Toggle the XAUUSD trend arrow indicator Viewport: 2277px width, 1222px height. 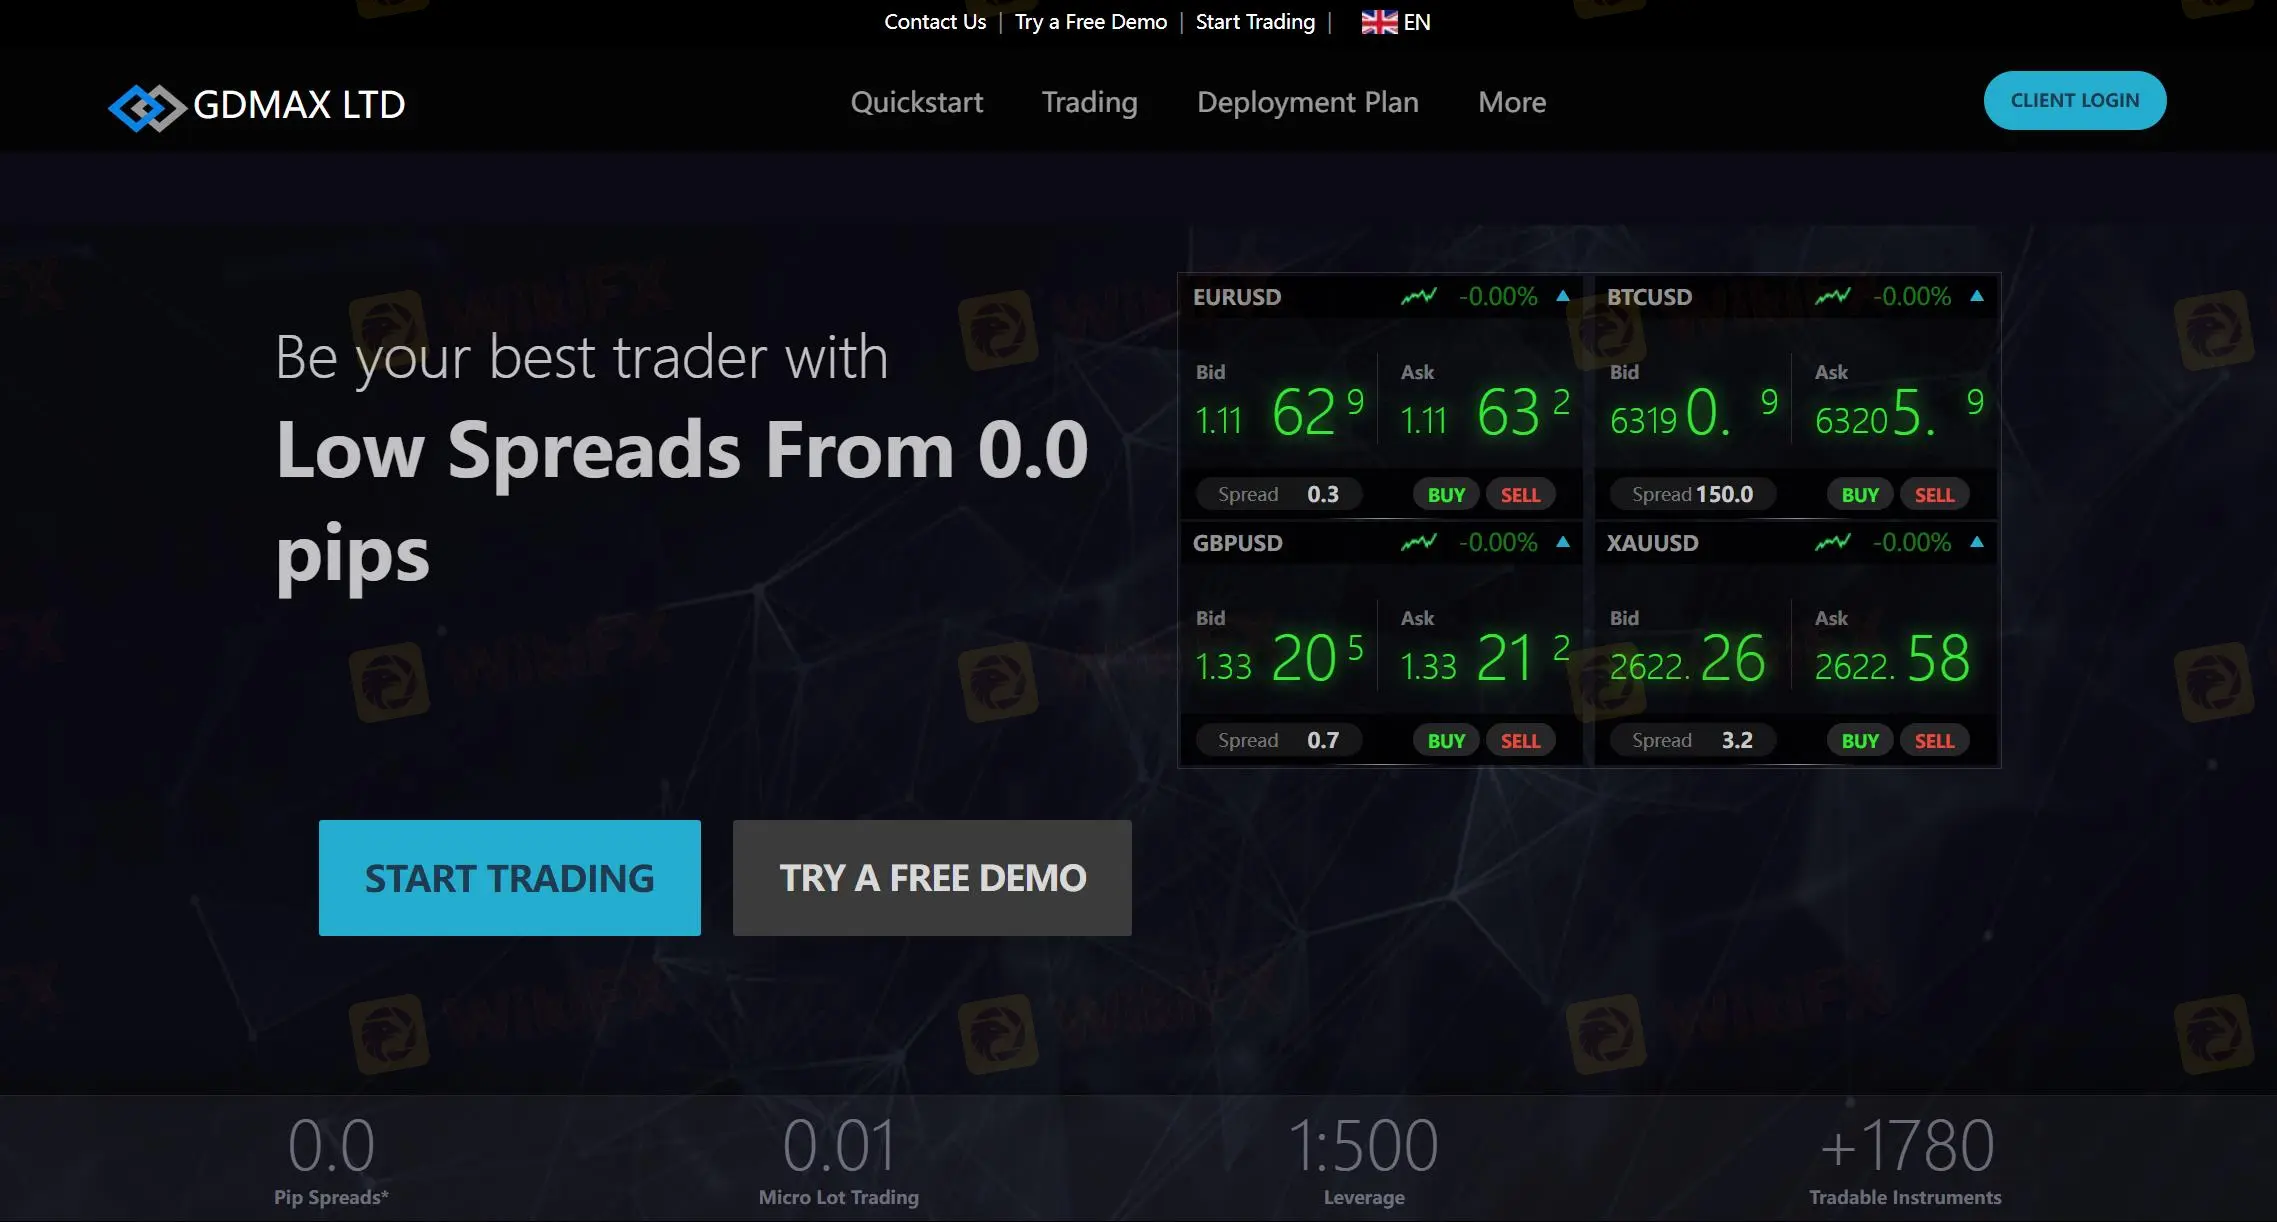coord(1977,542)
